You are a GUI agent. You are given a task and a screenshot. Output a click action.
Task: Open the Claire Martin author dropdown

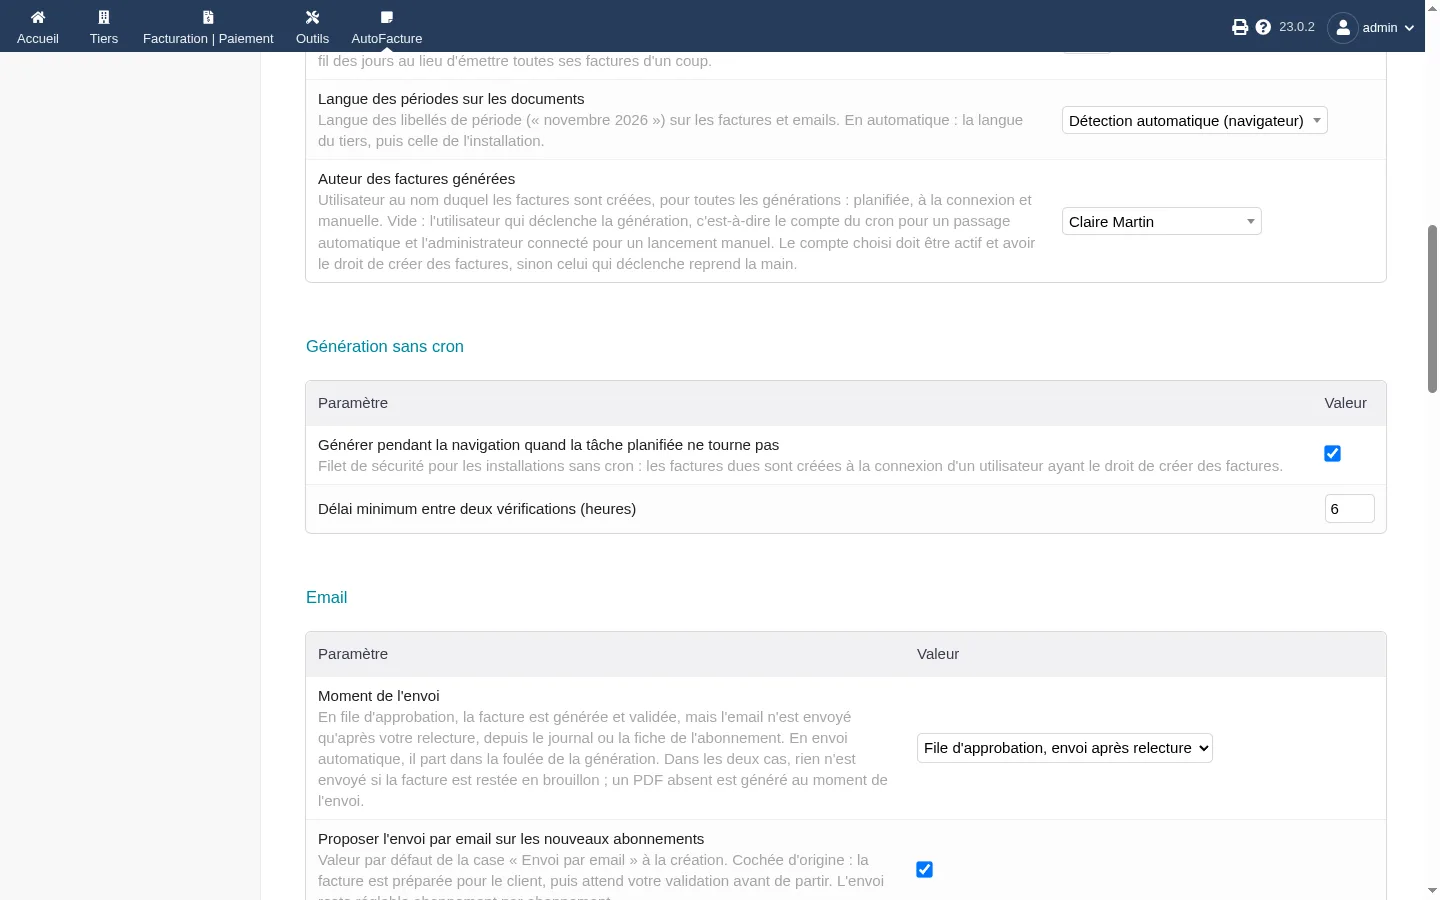pyautogui.click(x=1162, y=222)
